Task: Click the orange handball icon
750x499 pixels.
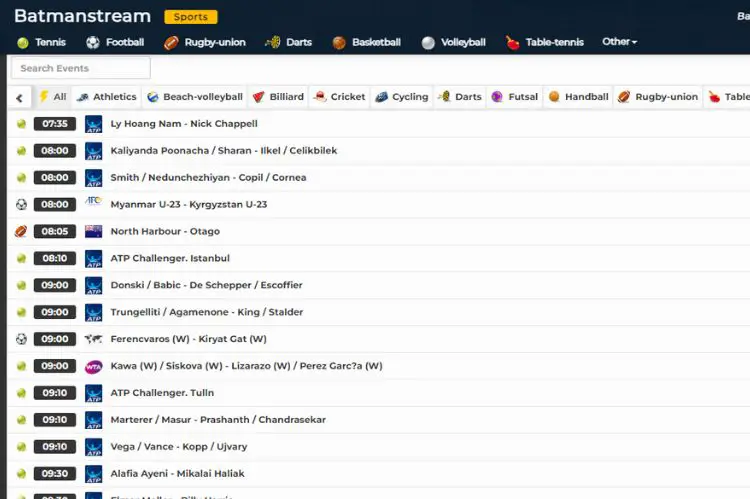Action: tap(554, 97)
